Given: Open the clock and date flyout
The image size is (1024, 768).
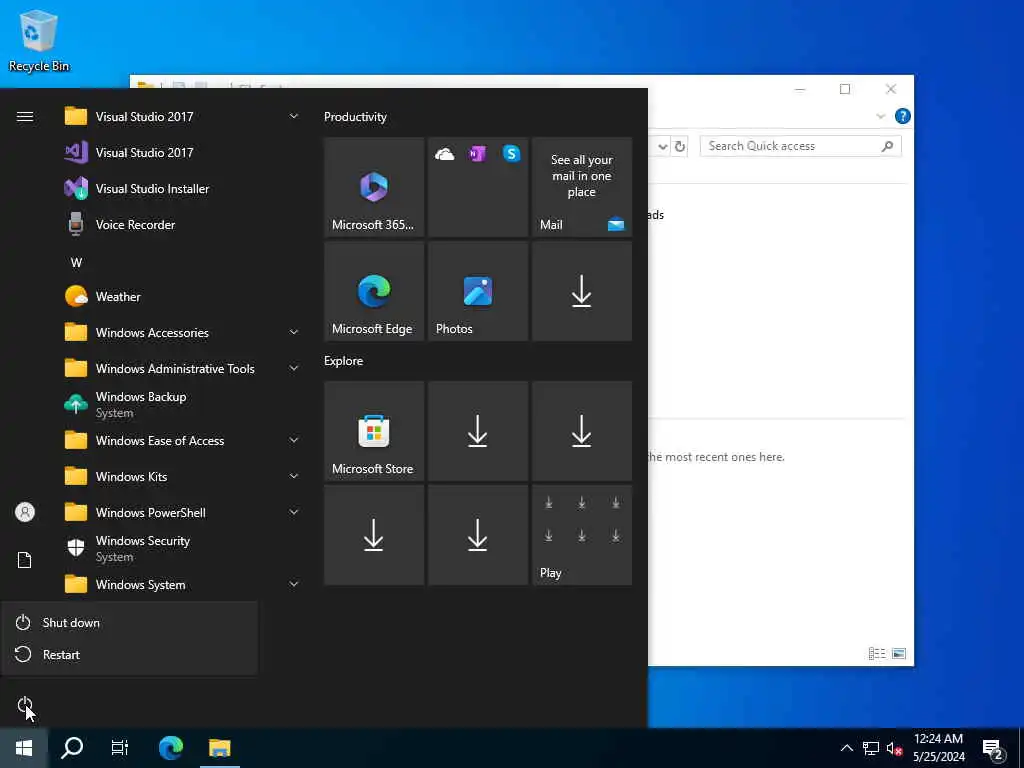Looking at the screenshot, I should point(938,748).
